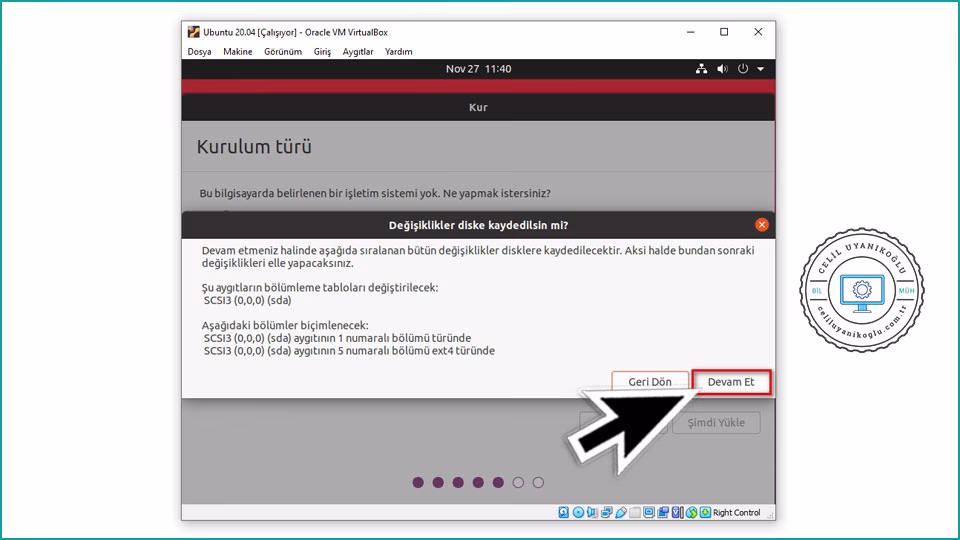Click the network adapter status icon
This screenshot has width=960, height=540.
tap(607, 512)
